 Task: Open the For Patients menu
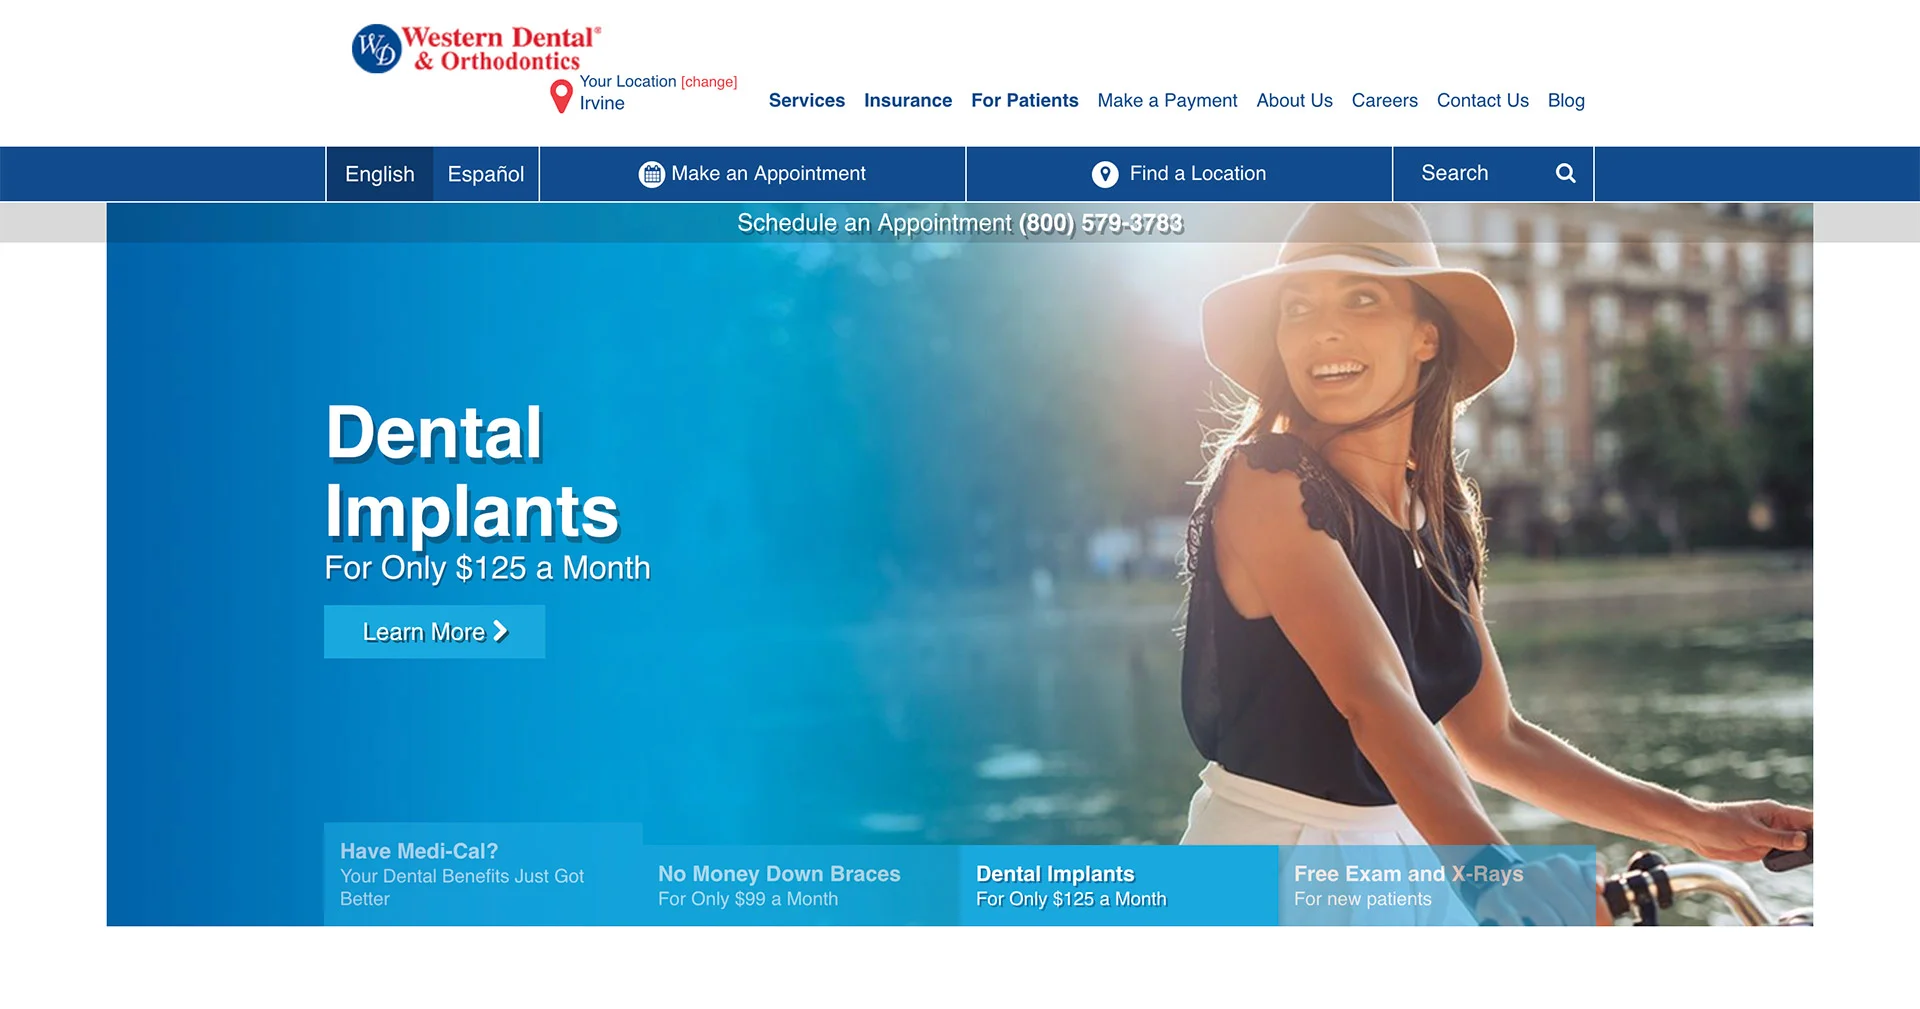tap(1025, 100)
